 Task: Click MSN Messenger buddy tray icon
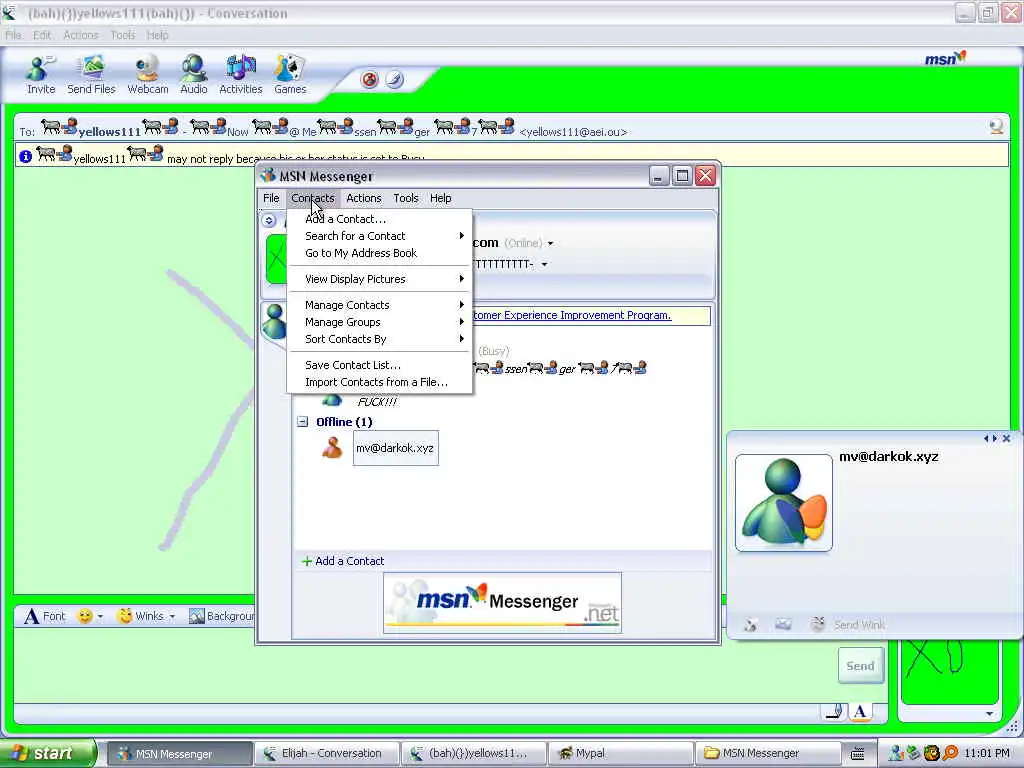tap(897, 754)
